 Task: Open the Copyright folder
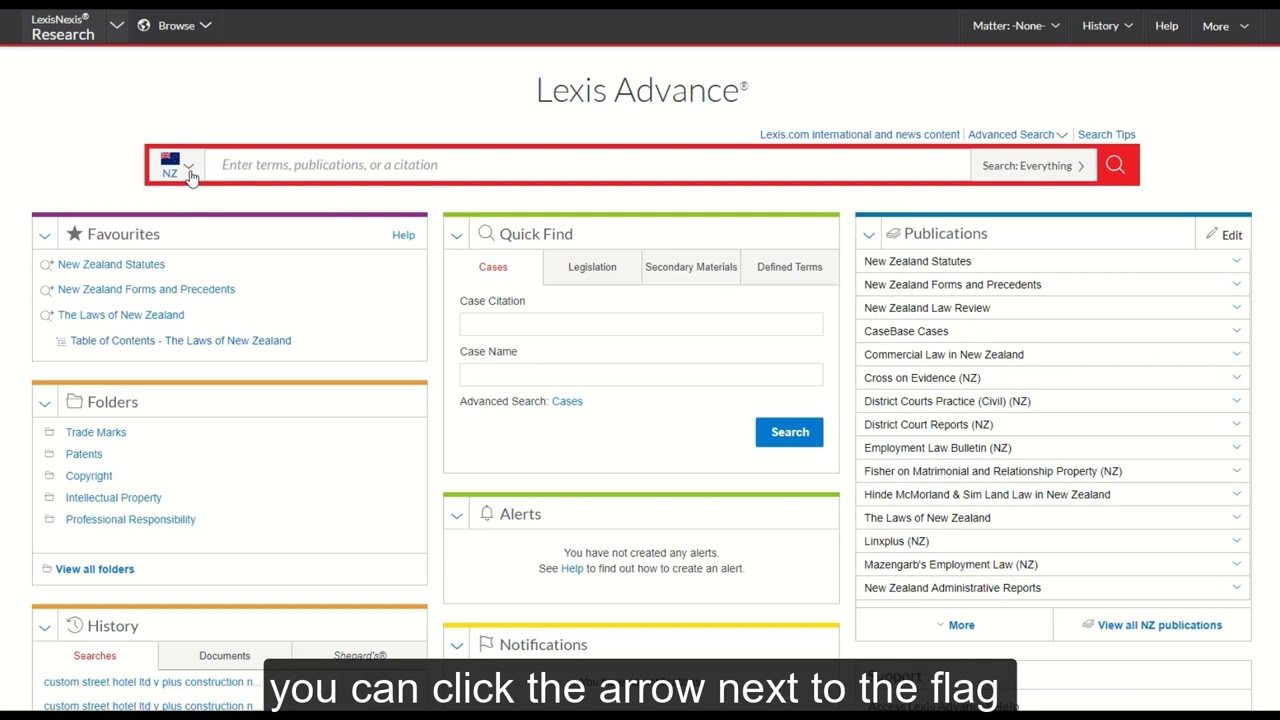89,476
